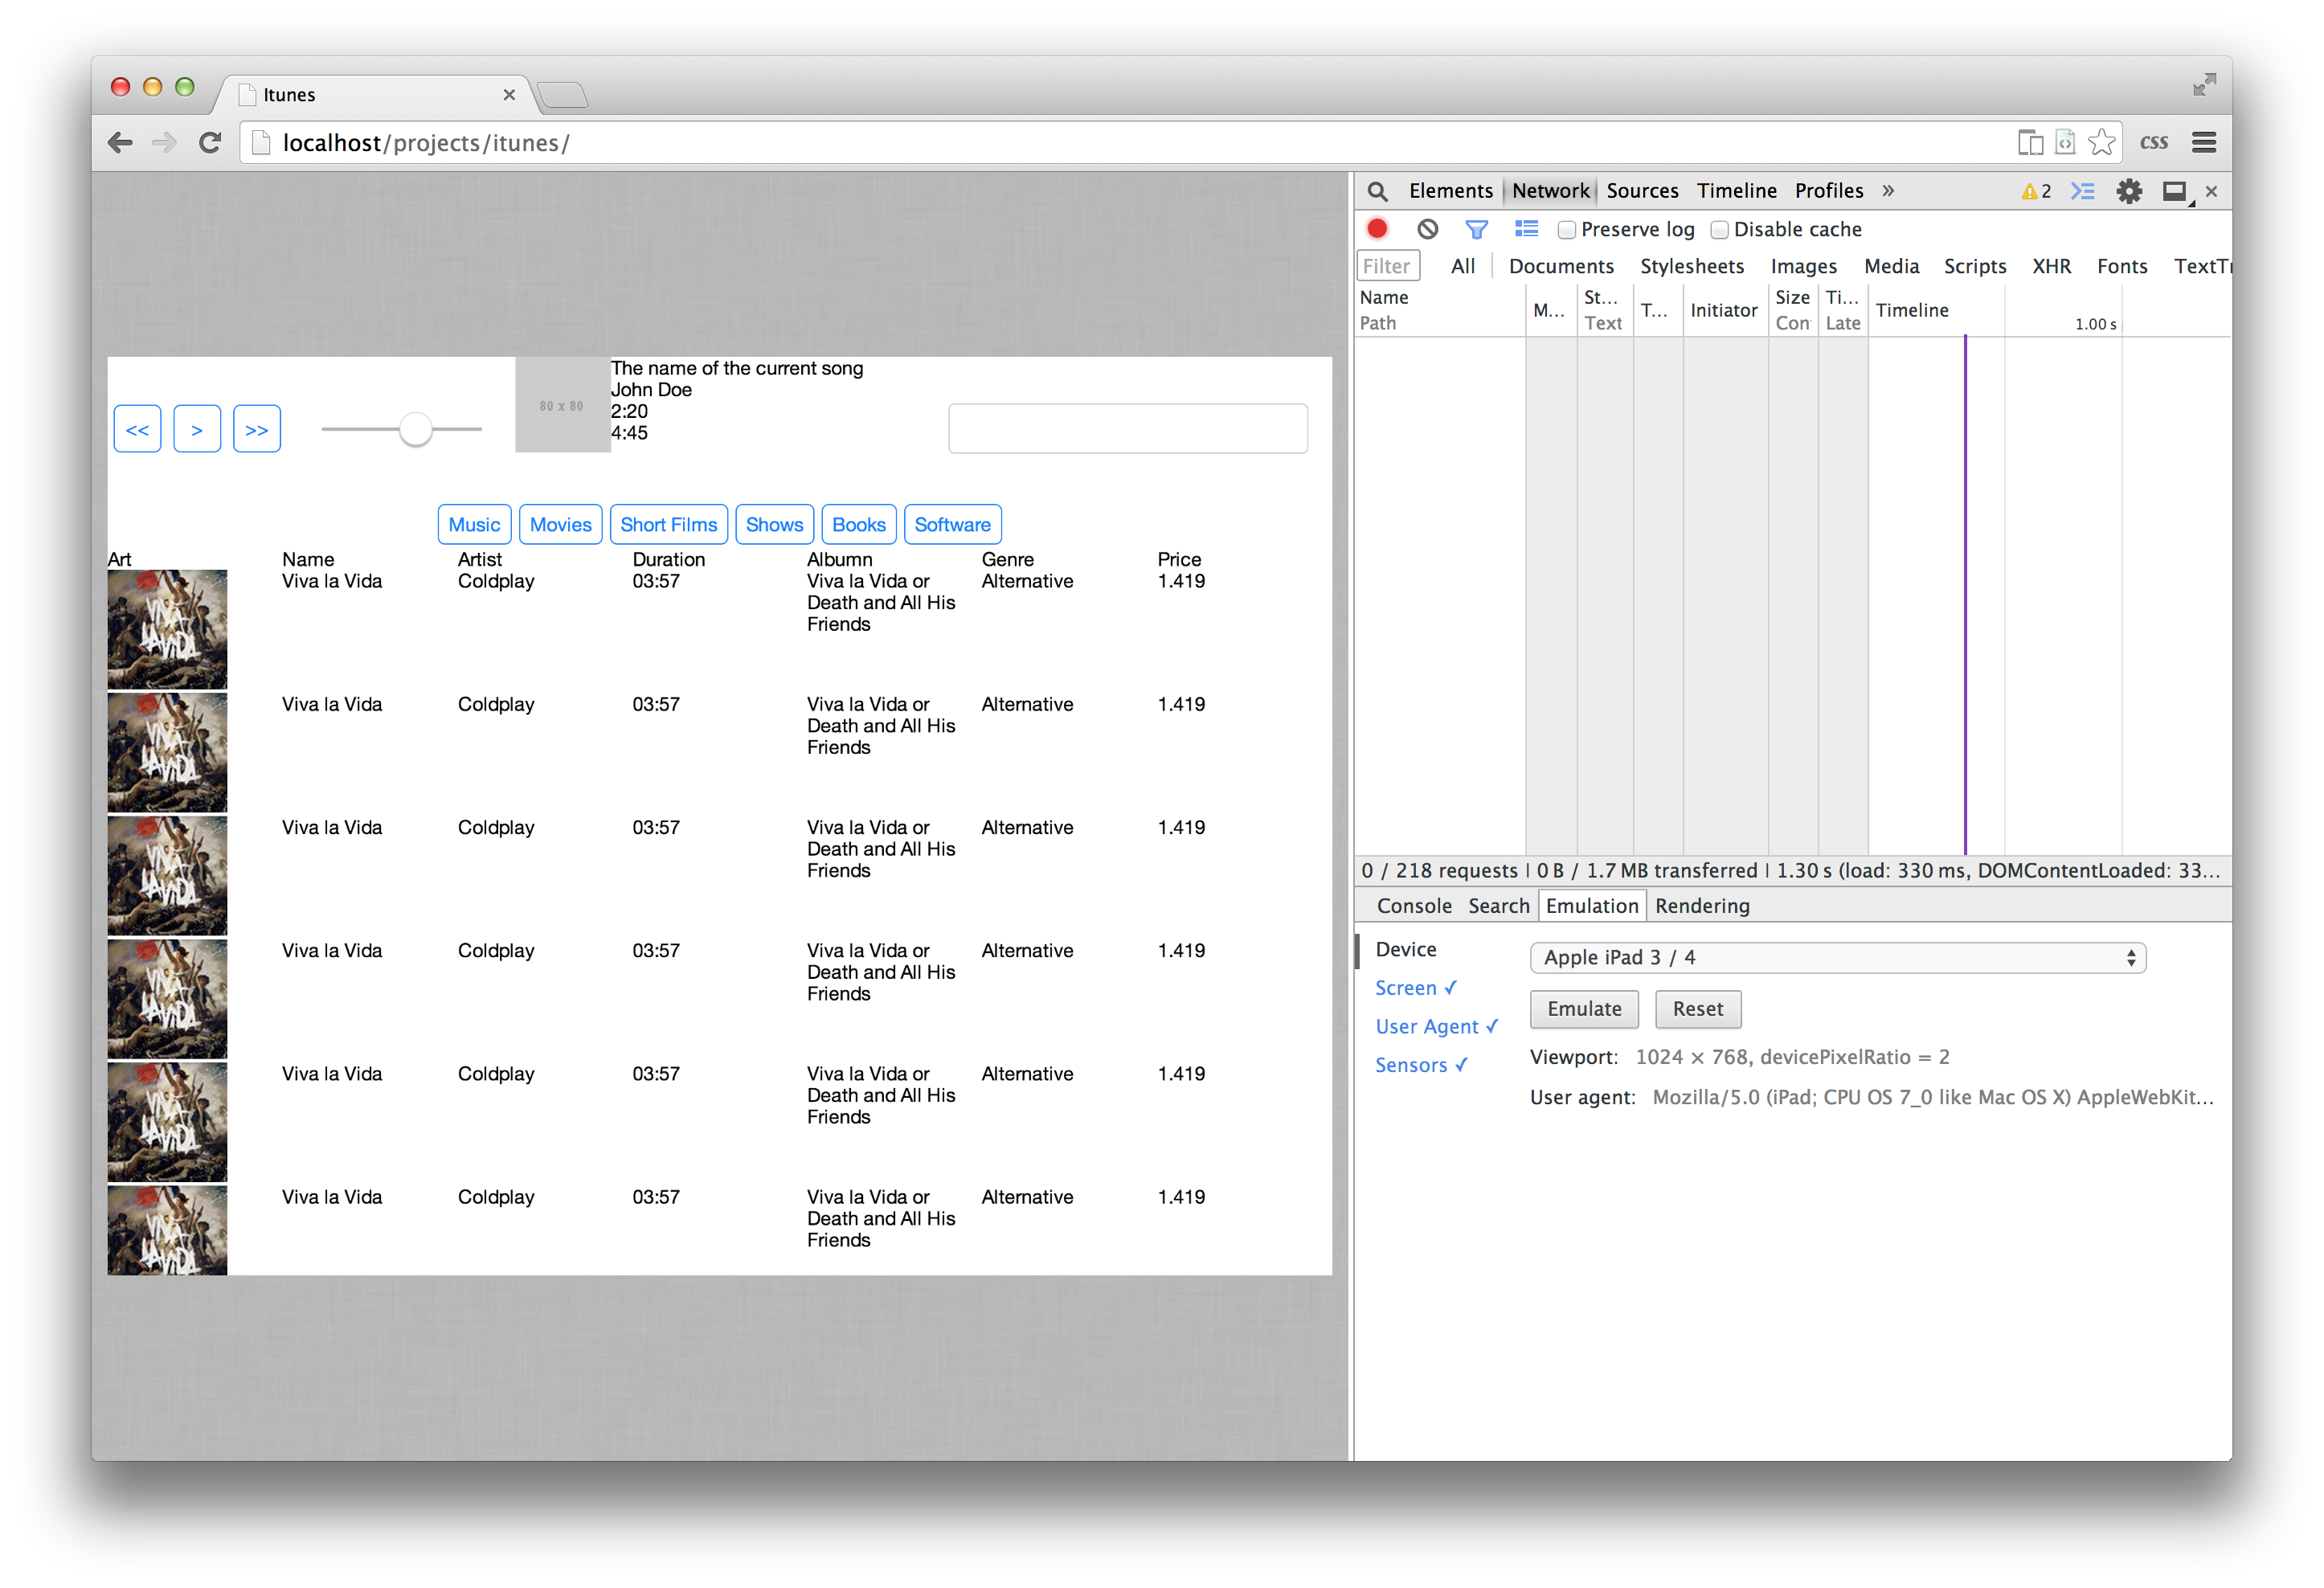Toggle the network filter funnel icon
The image size is (2324, 1588).
click(1476, 229)
